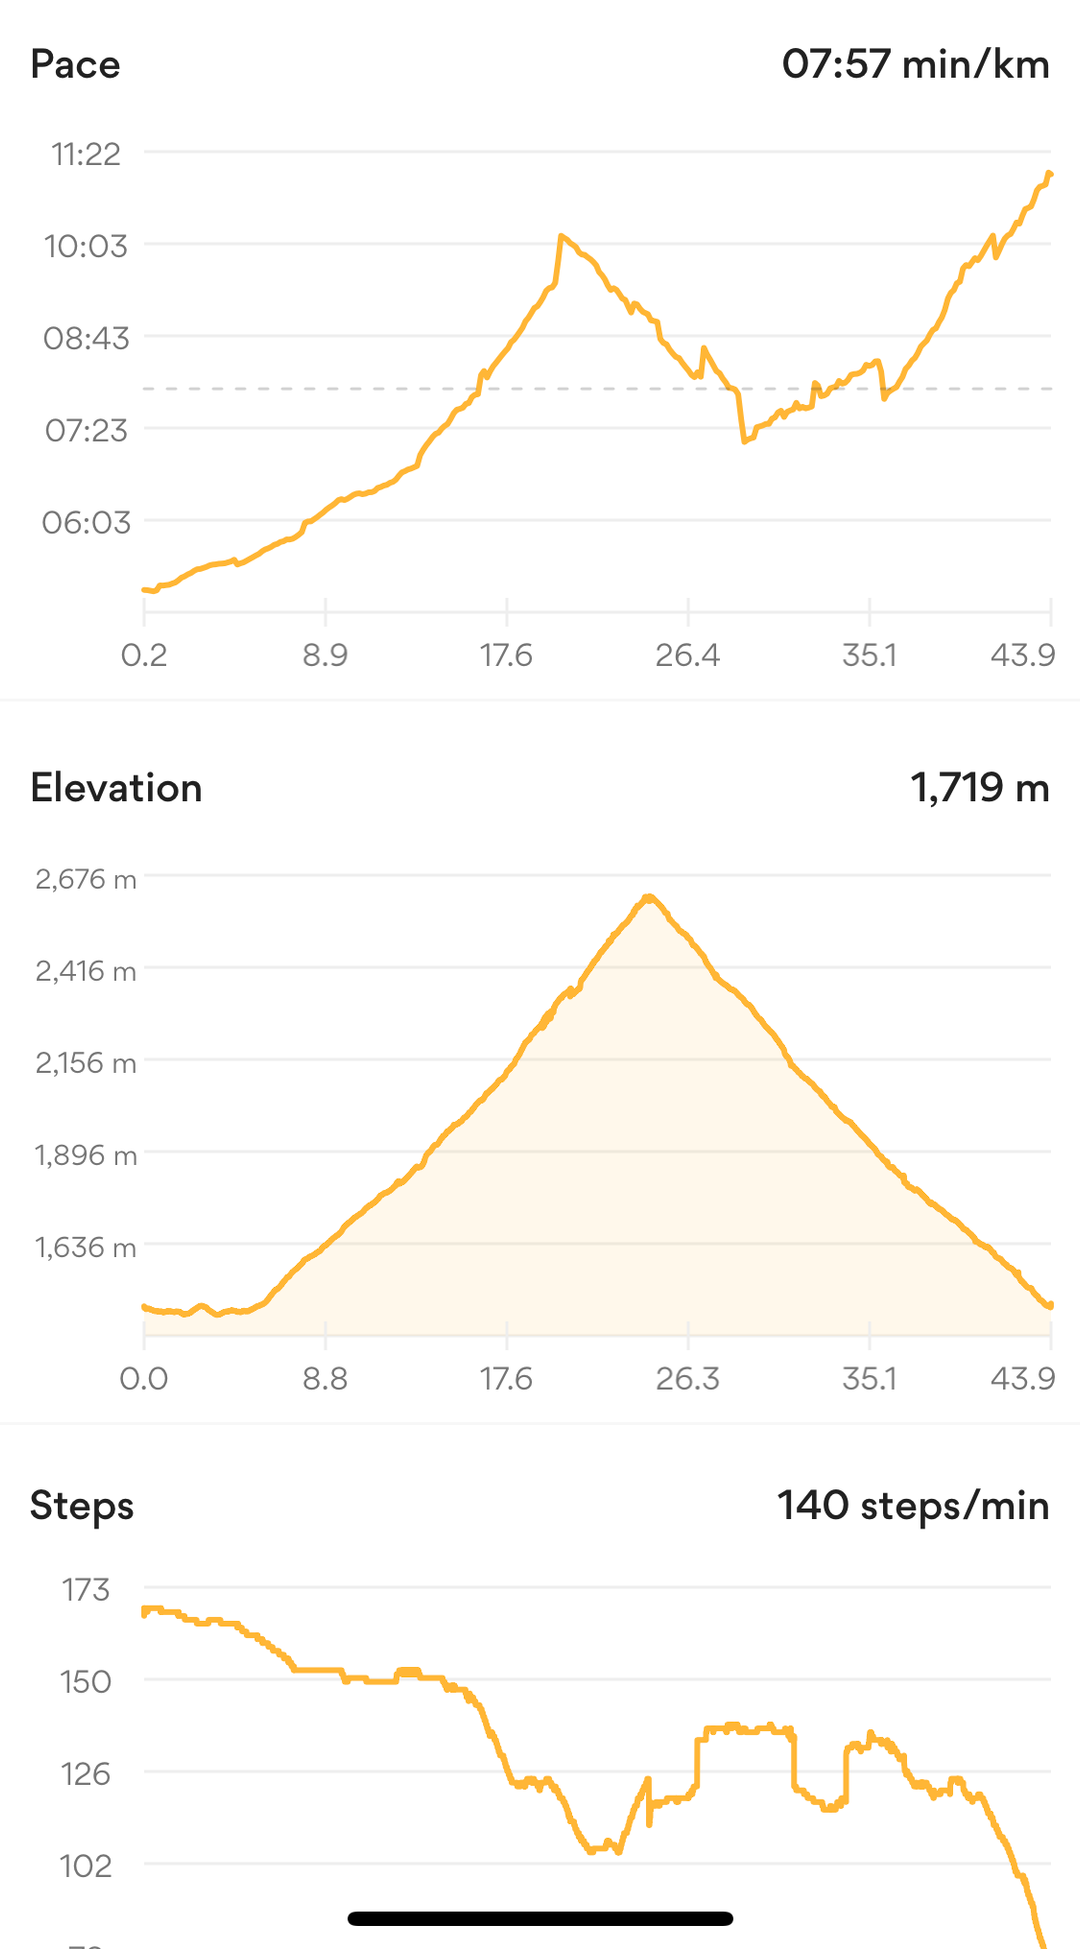1080x1949 pixels.
Task: Select the 26.4 km tick on pace chart
Action: pos(688,655)
